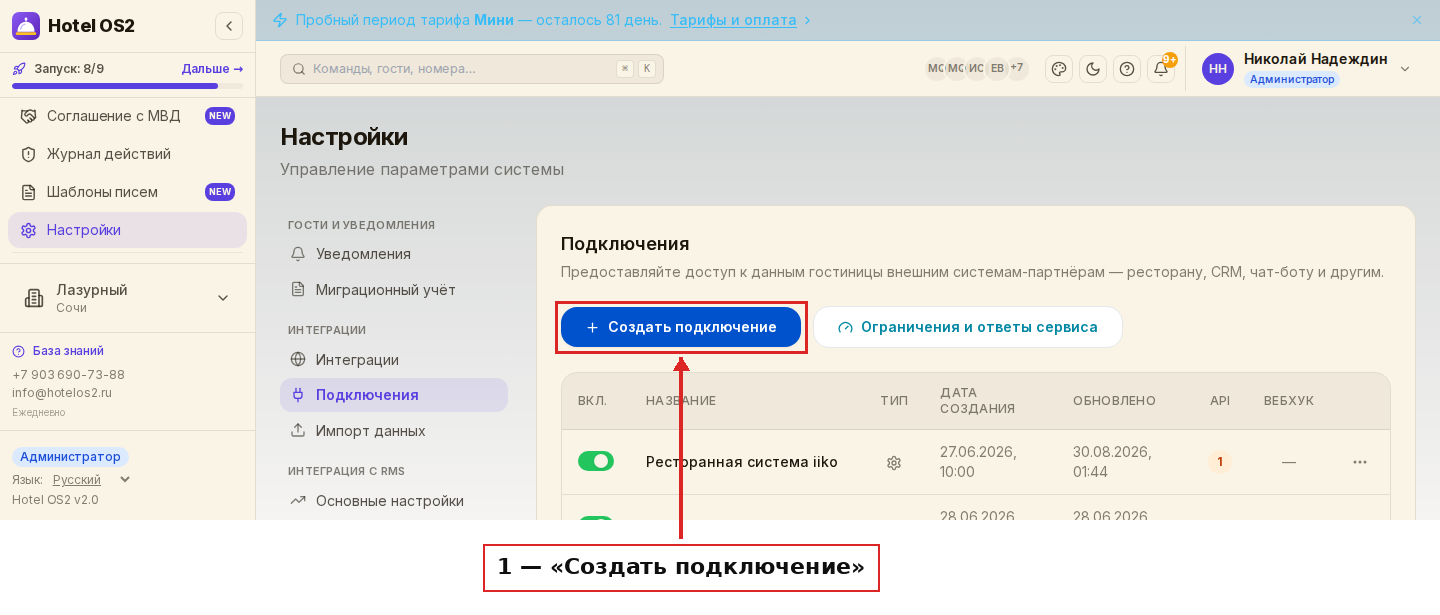Open Уведомления settings section
The height and width of the screenshot is (615, 1440).
394,254
